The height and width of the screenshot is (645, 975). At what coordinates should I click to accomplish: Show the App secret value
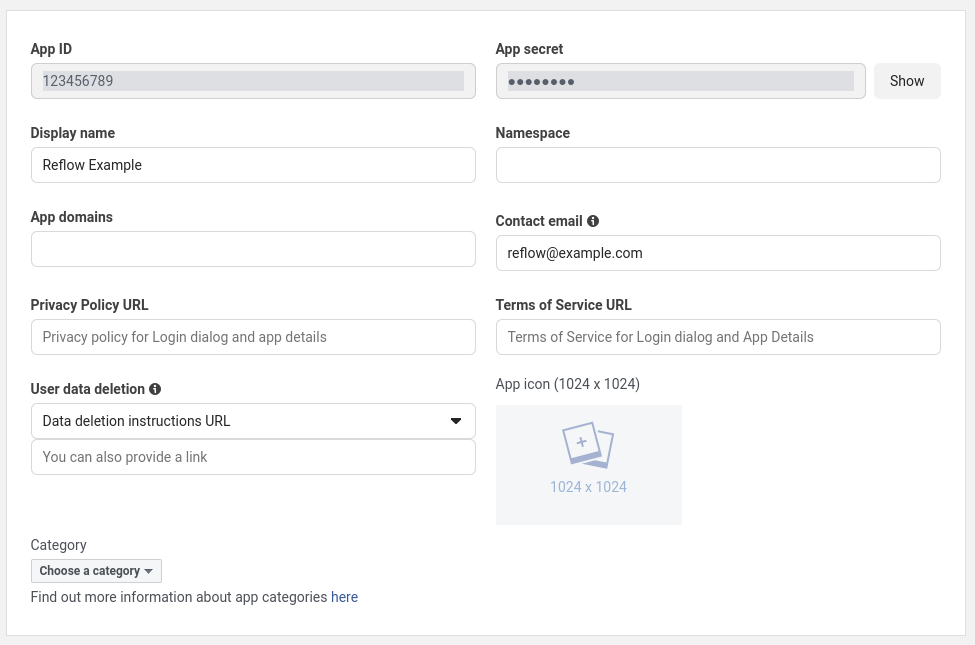tap(906, 81)
